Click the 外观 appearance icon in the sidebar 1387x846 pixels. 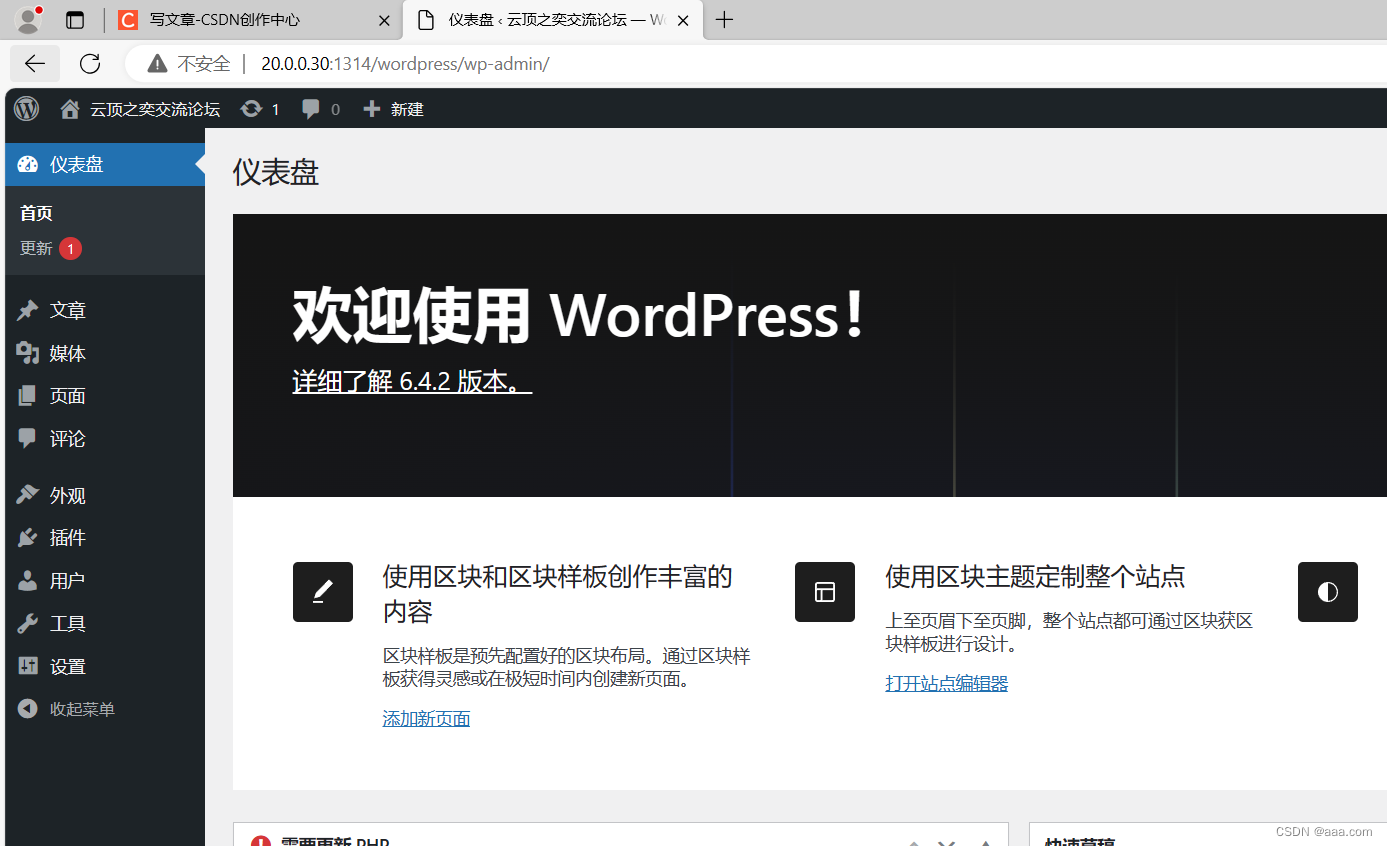point(27,494)
